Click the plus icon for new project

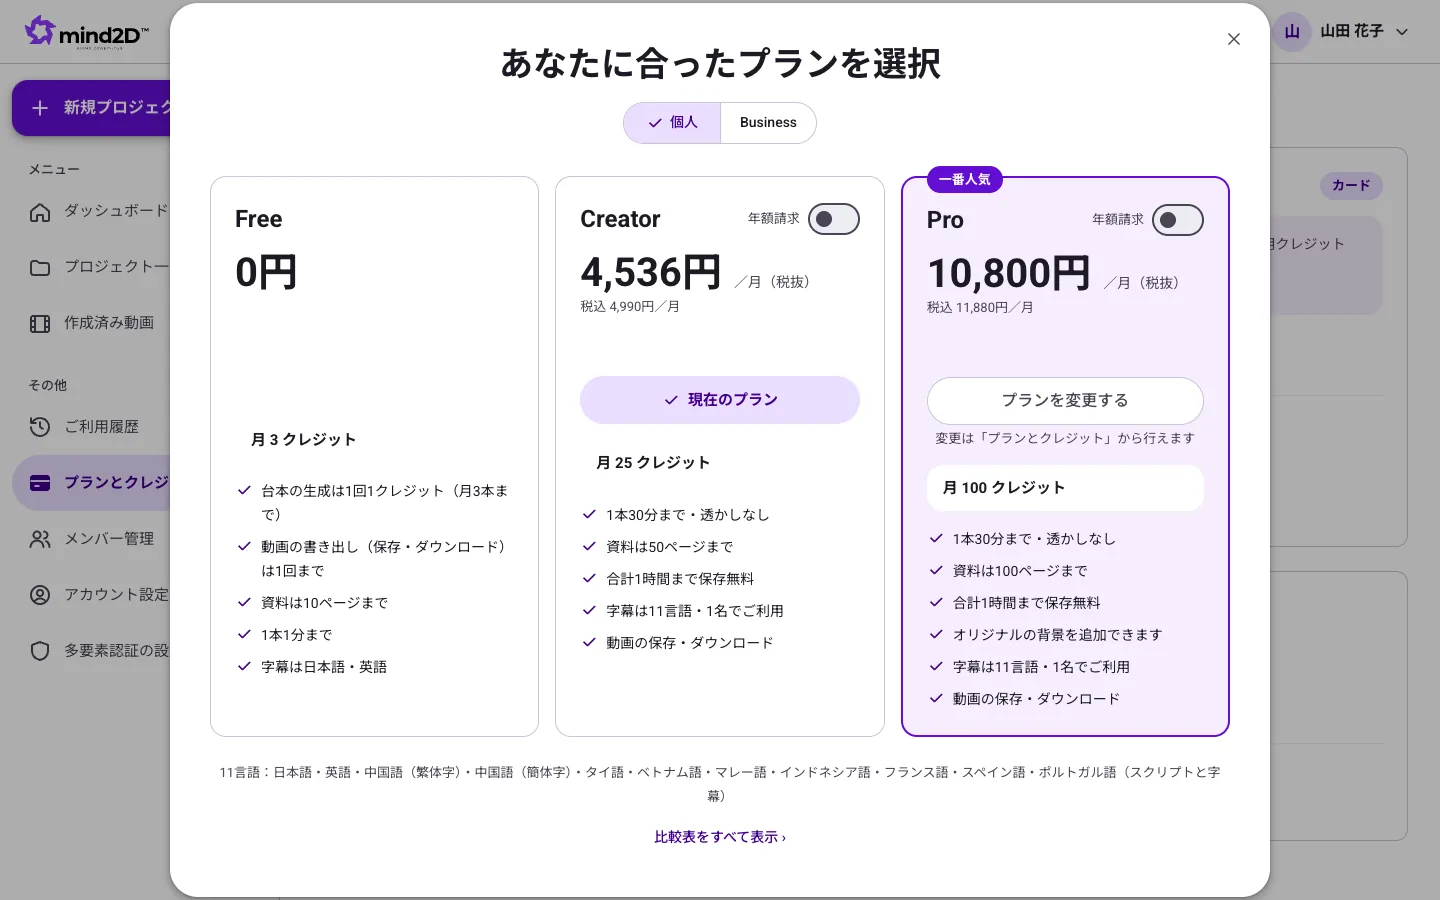click(x=40, y=108)
